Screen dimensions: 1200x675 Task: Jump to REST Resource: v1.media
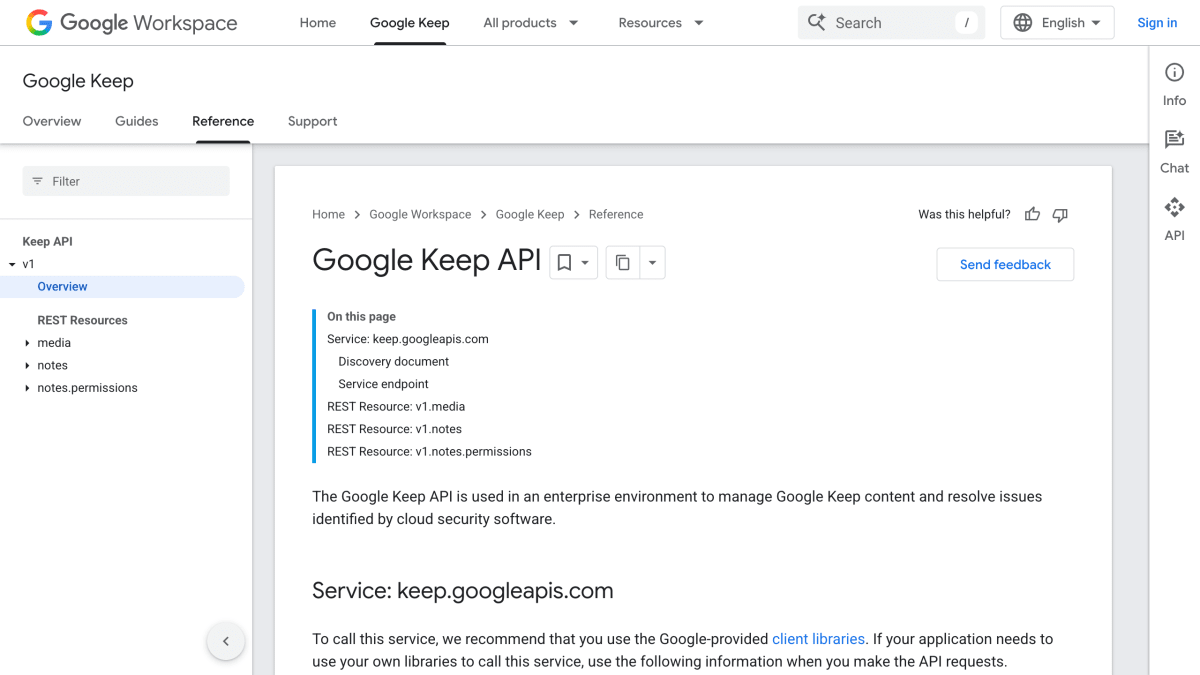396,406
